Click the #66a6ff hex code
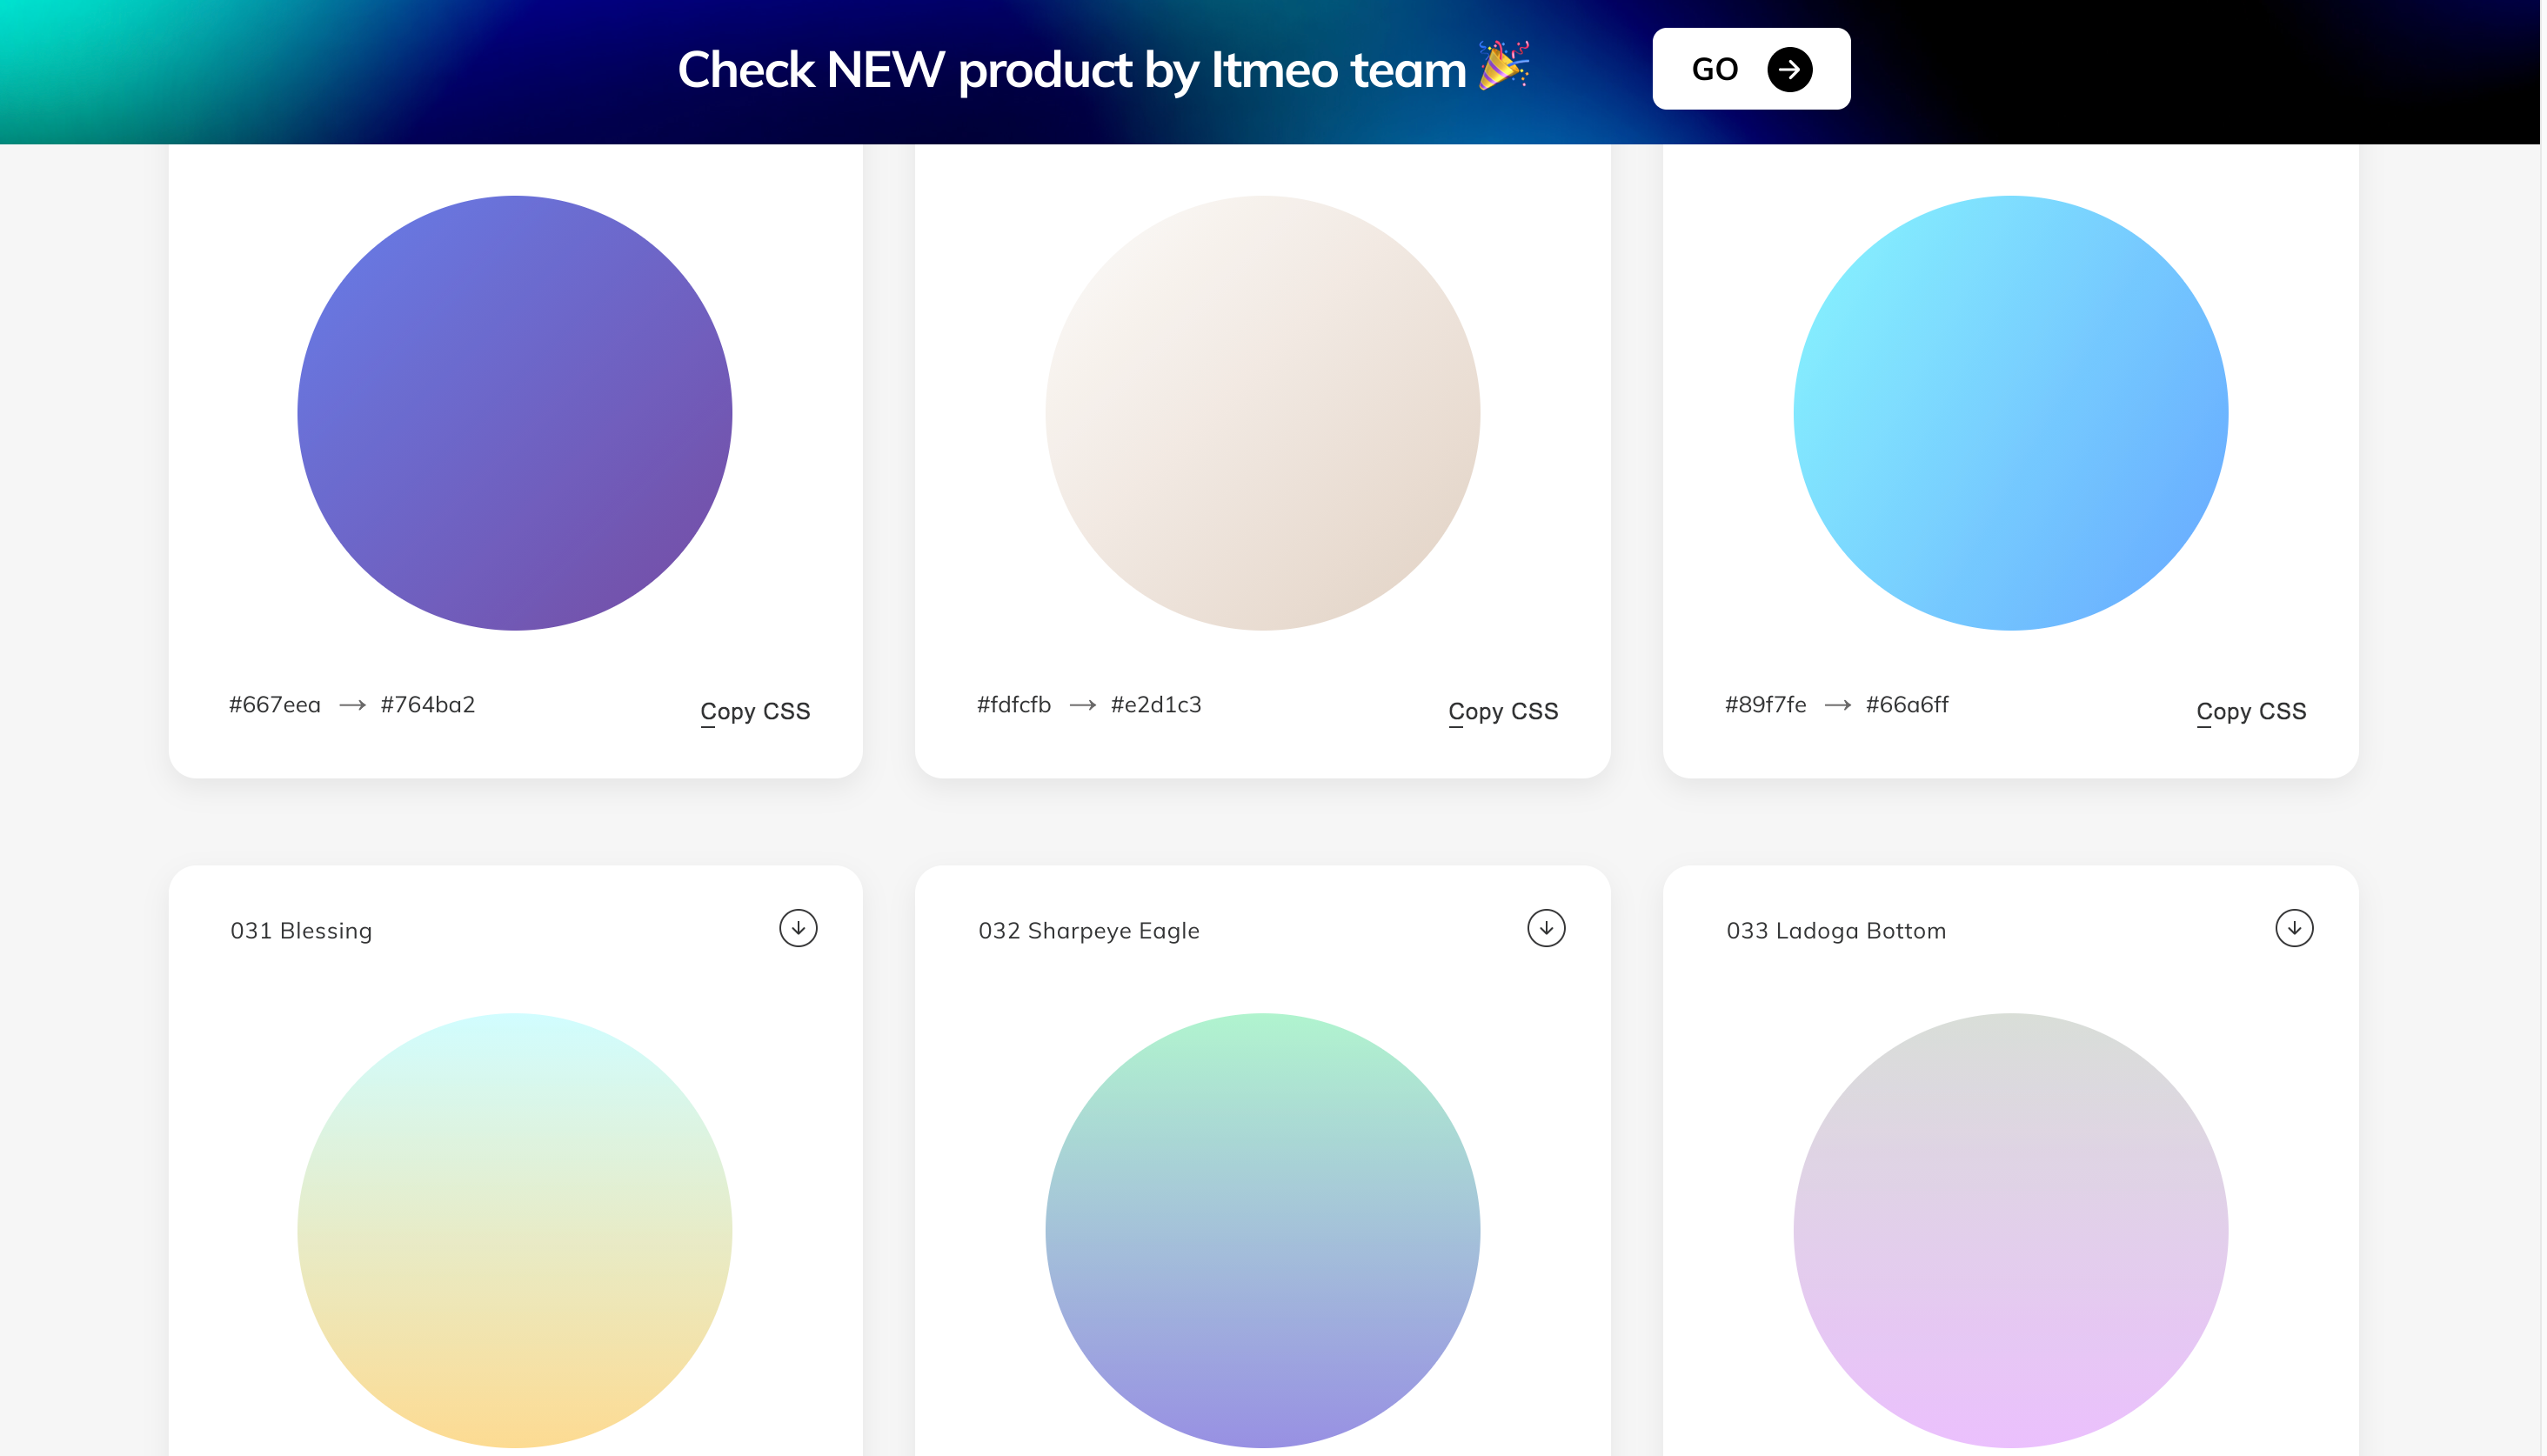The height and width of the screenshot is (1456, 2547). pyautogui.click(x=1907, y=705)
